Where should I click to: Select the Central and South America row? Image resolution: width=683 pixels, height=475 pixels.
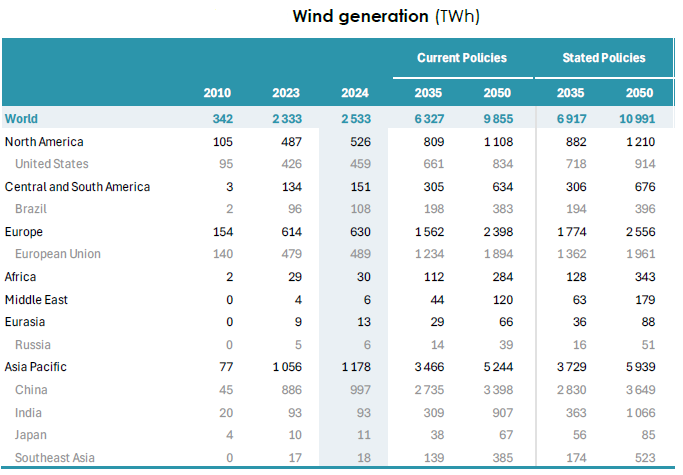77,187
